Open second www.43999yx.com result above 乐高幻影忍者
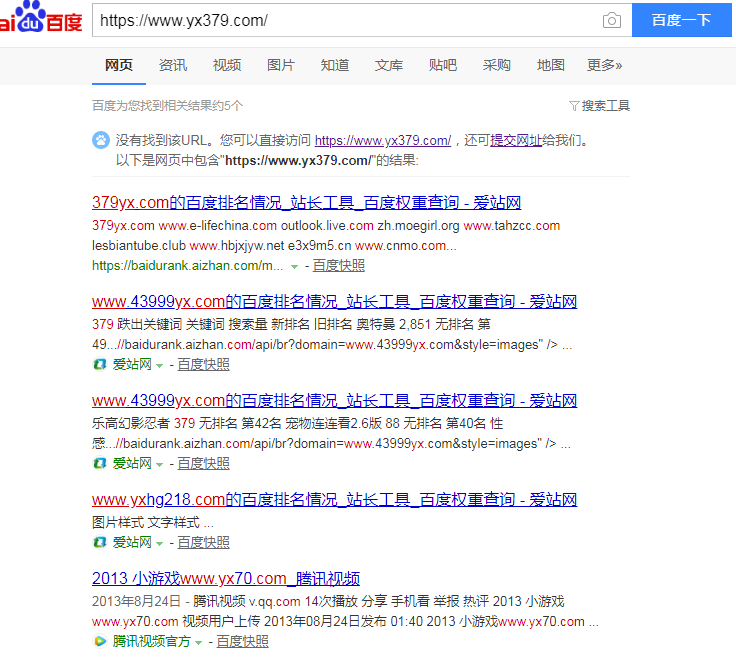The height and width of the screenshot is (664, 736). (334, 401)
